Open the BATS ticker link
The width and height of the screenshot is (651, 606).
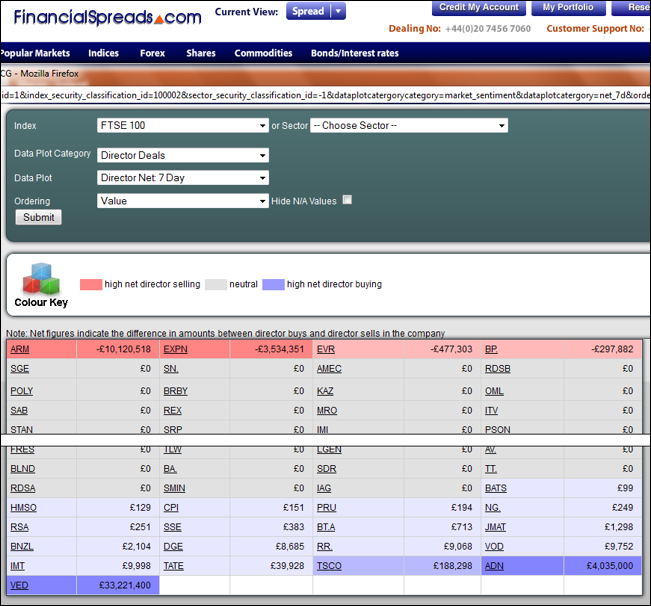coord(496,488)
